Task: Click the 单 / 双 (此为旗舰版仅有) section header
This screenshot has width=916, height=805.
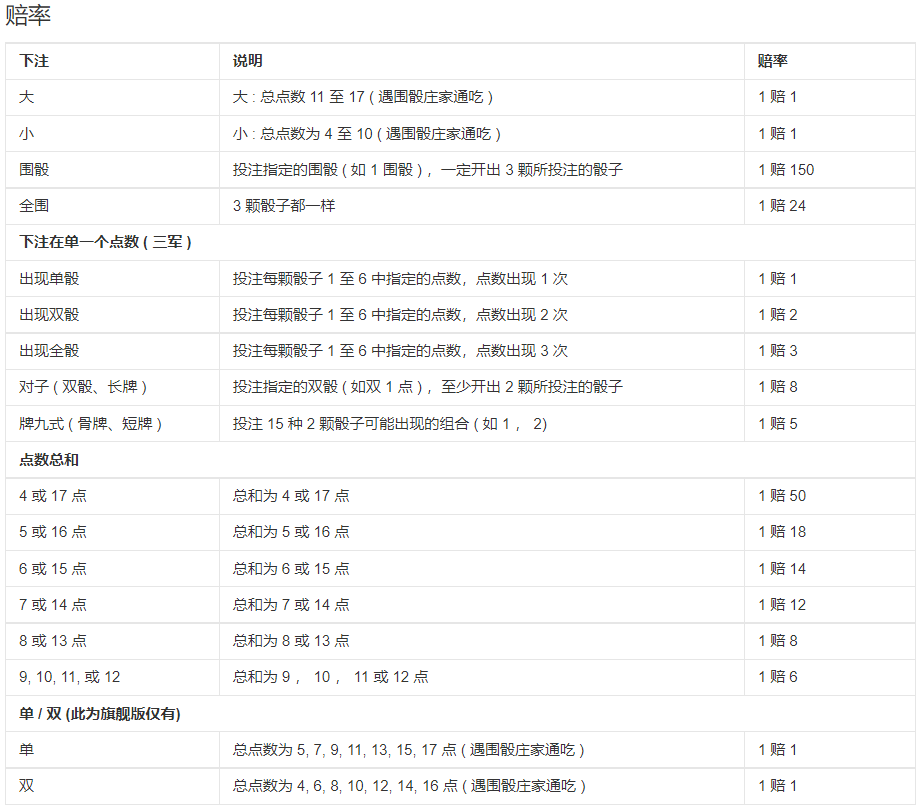Action: pos(100,714)
